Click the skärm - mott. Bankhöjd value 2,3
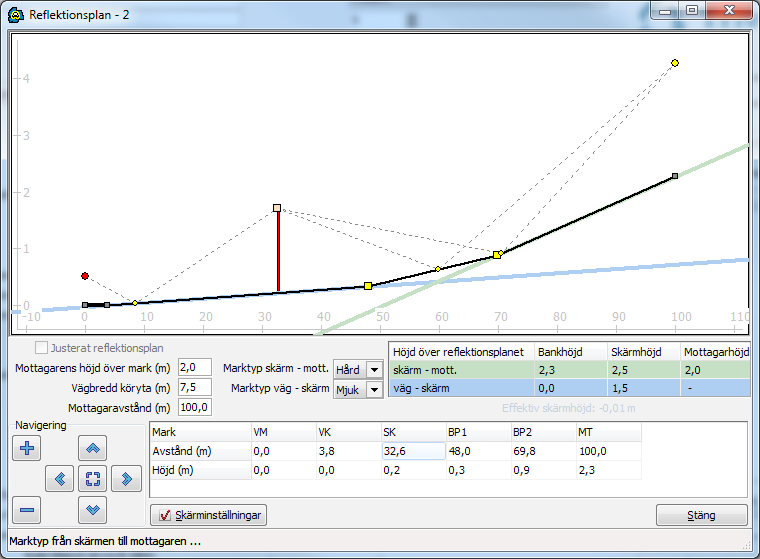 tap(570, 370)
